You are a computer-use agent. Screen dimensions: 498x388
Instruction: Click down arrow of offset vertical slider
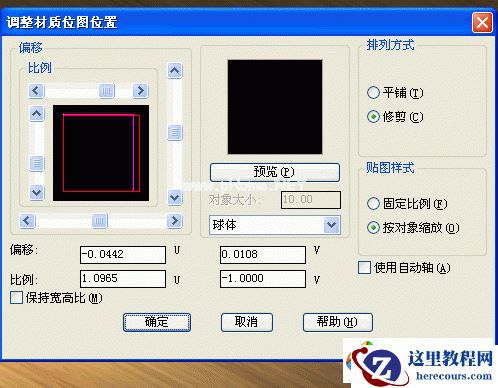coord(175,198)
